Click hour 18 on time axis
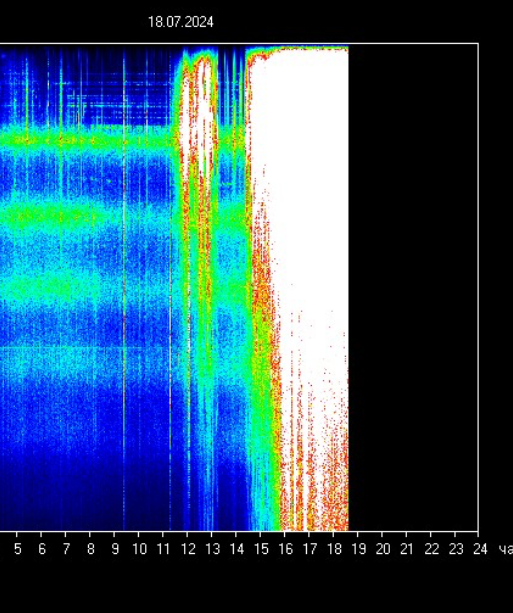This screenshot has width=513, height=613. coord(334,549)
